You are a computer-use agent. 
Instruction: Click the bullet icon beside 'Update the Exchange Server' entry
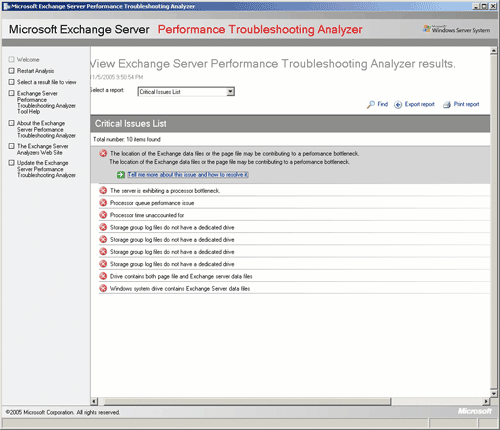12,163
